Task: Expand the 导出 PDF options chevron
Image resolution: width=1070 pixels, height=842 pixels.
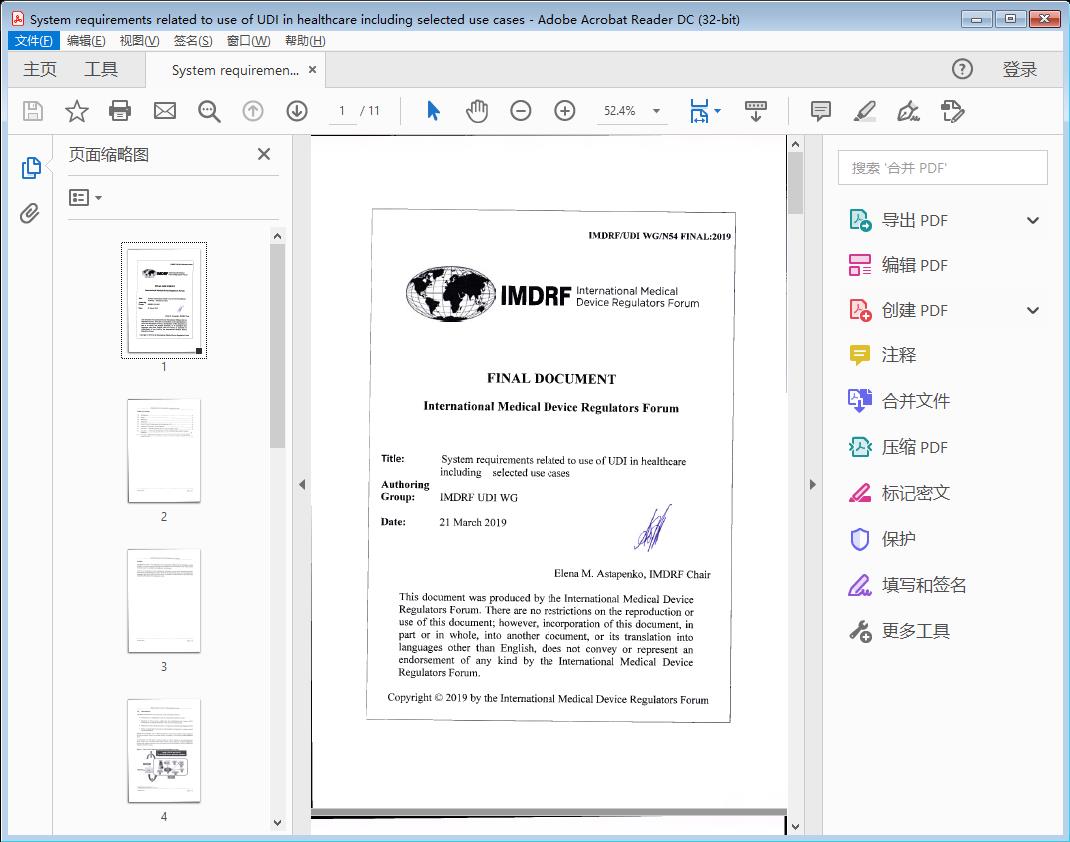Action: click(x=1032, y=219)
